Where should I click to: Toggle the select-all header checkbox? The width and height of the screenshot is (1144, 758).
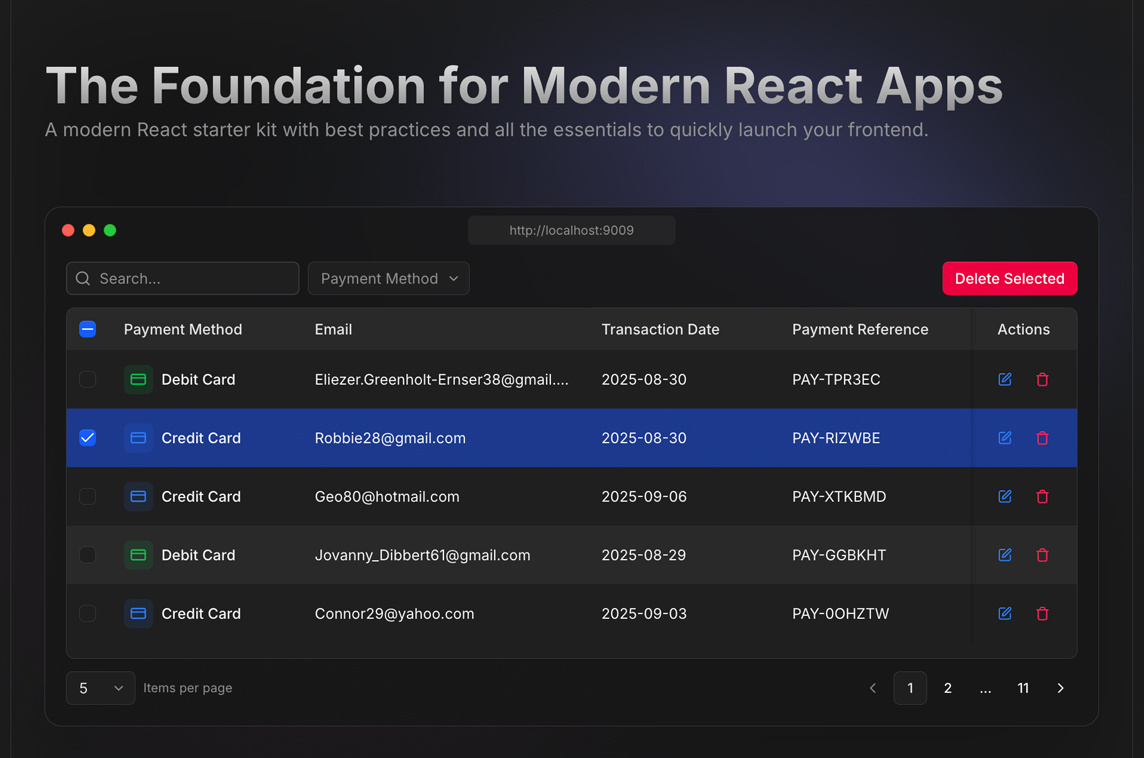coord(88,329)
